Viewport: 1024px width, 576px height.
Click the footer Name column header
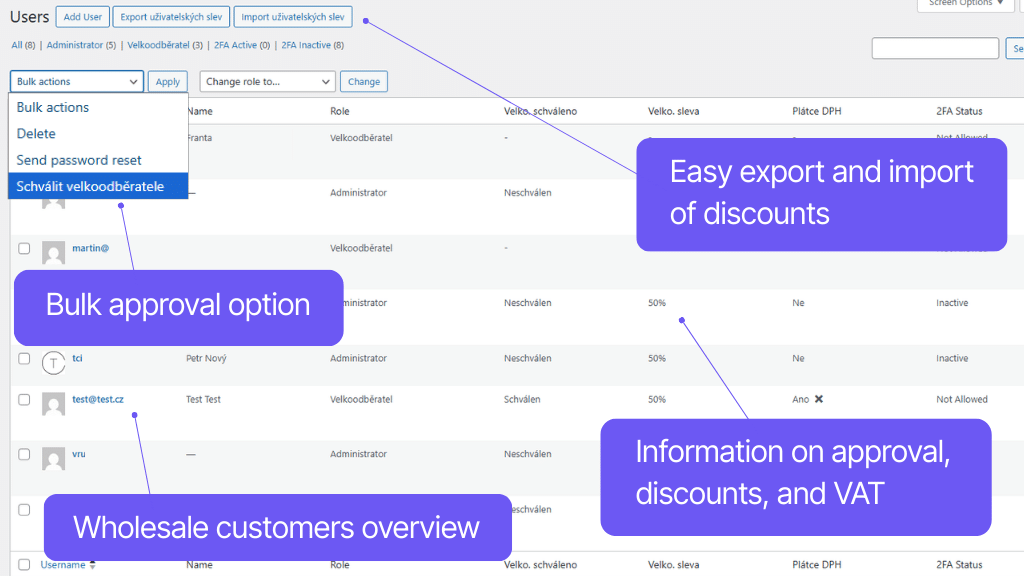click(199, 565)
